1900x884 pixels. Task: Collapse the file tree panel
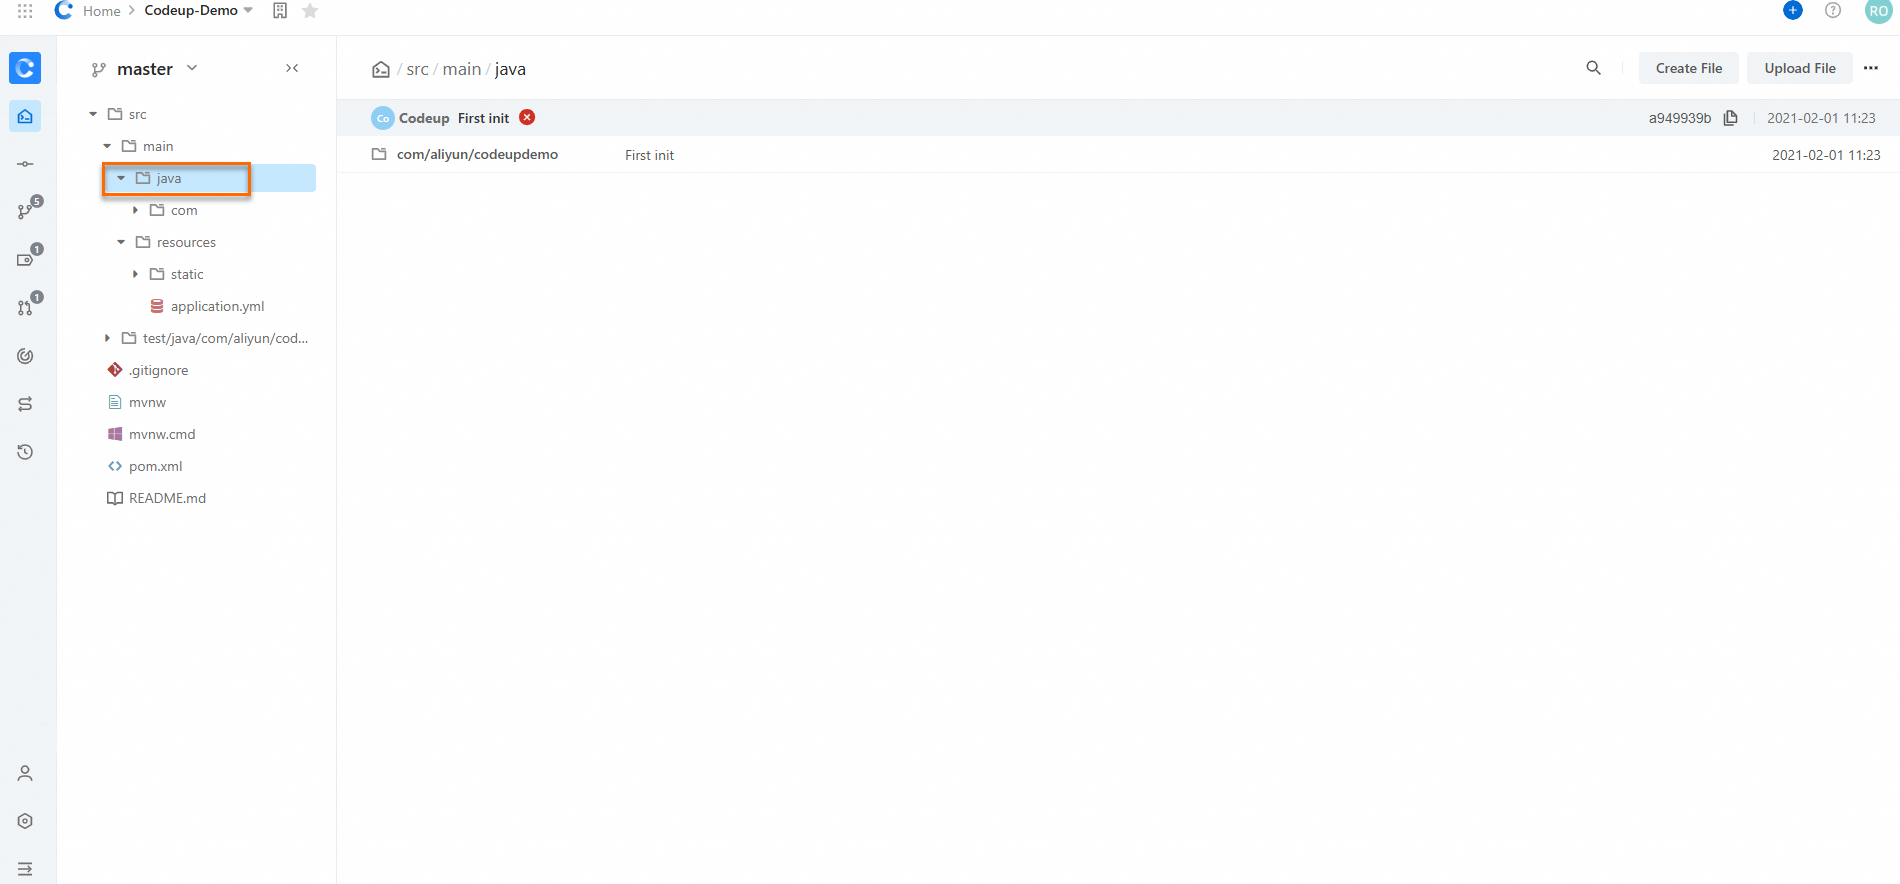292,68
